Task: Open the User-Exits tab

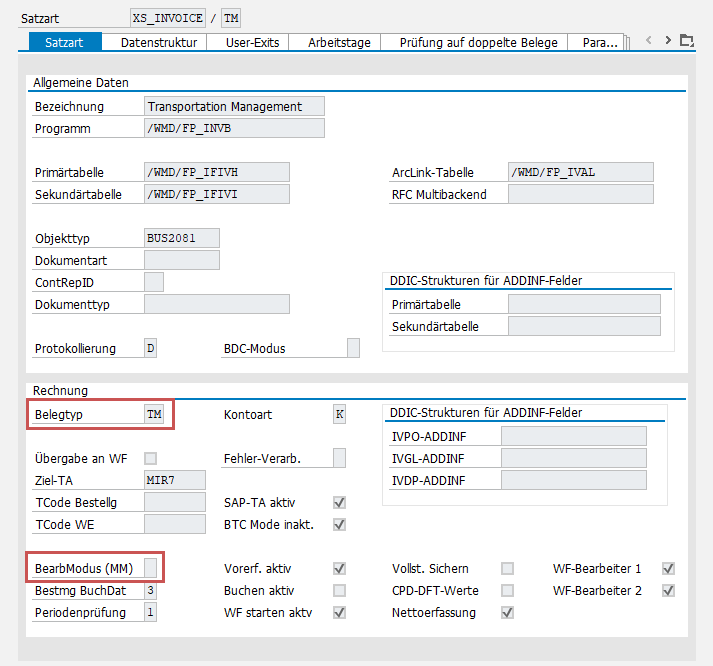Action: pos(252,42)
